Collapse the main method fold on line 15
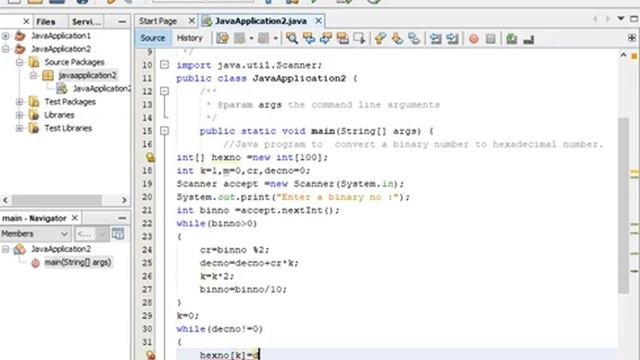 click(164, 131)
